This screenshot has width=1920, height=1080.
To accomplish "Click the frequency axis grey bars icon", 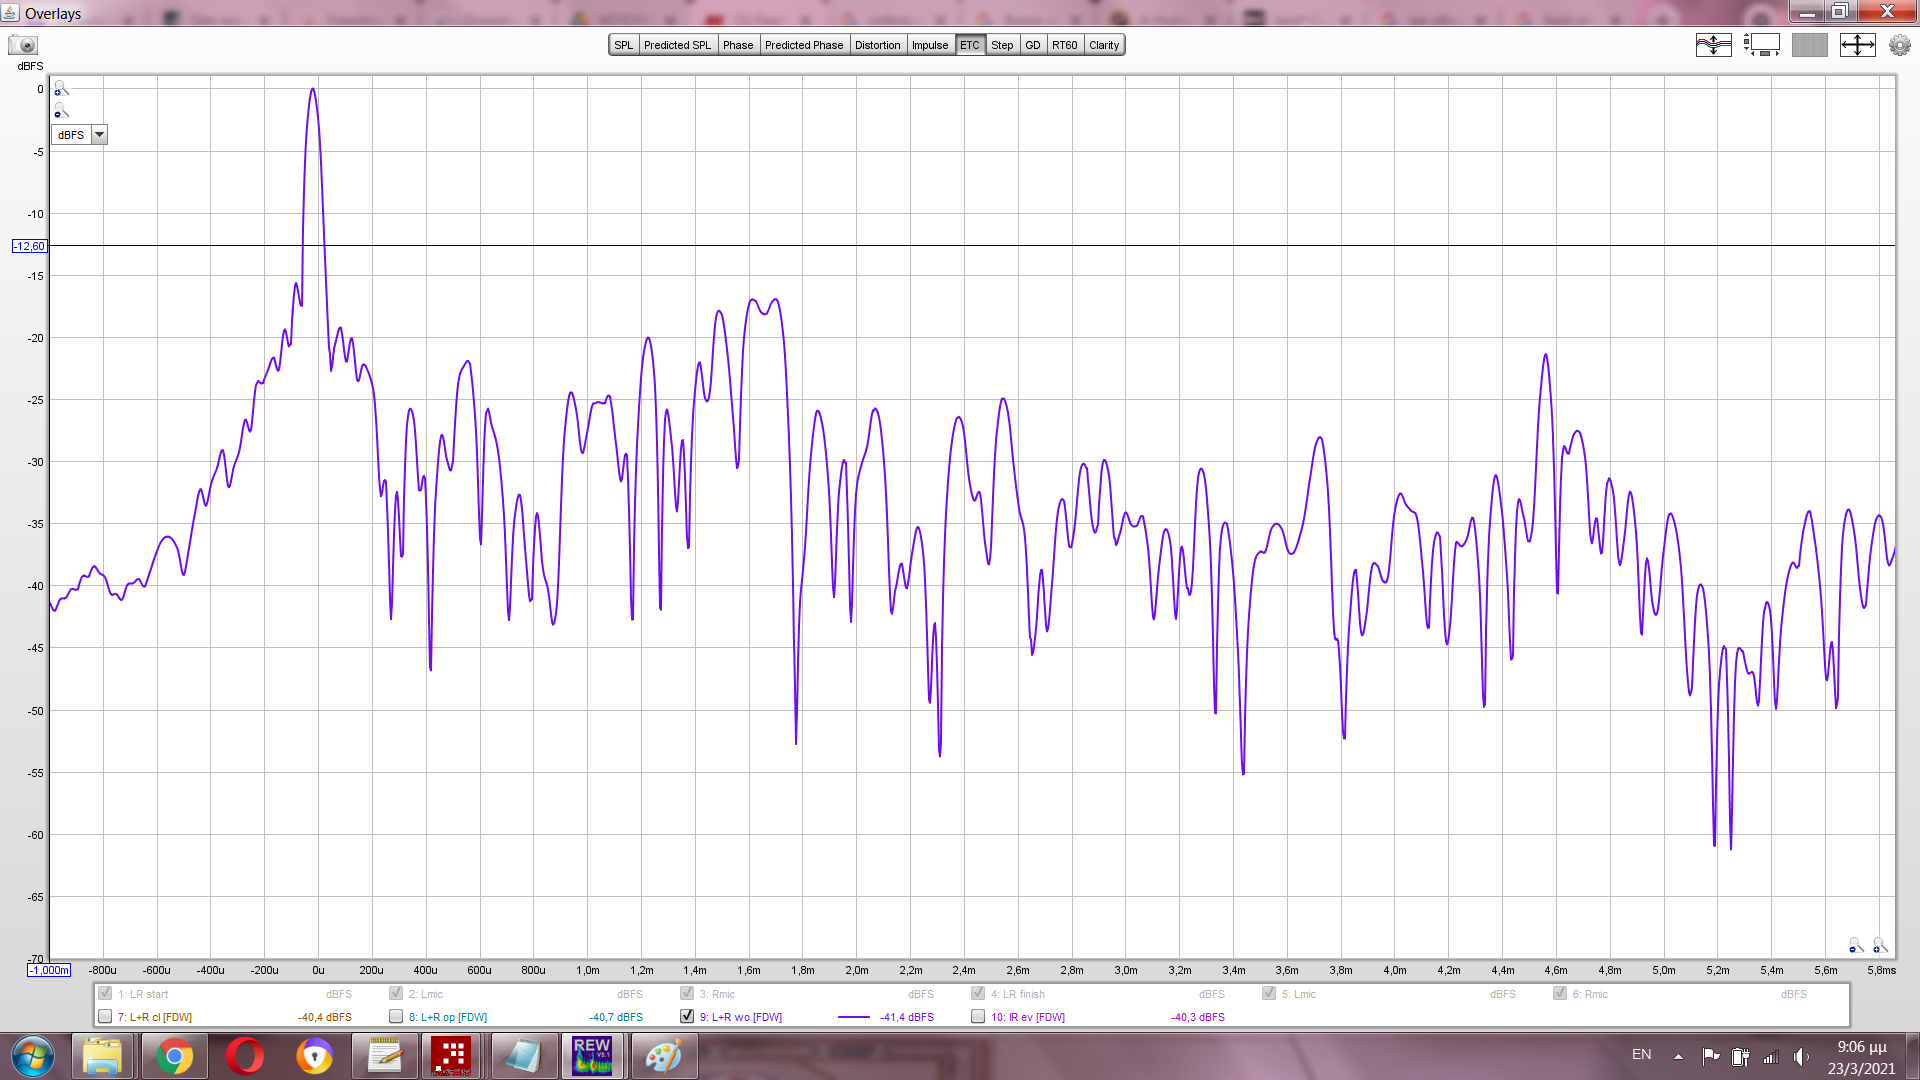I will [x=1809, y=45].
